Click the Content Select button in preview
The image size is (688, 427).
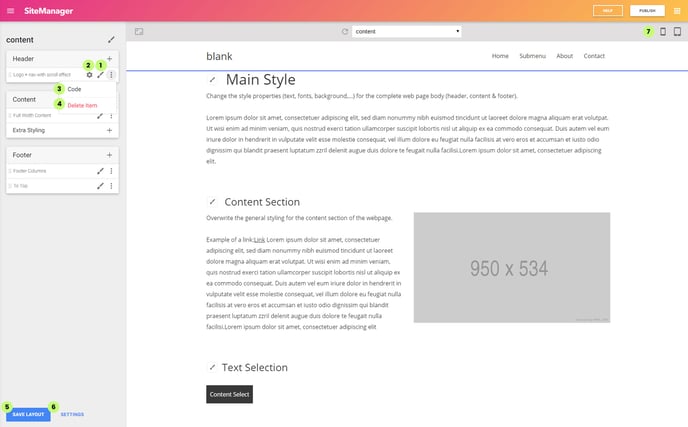[229, 395]
